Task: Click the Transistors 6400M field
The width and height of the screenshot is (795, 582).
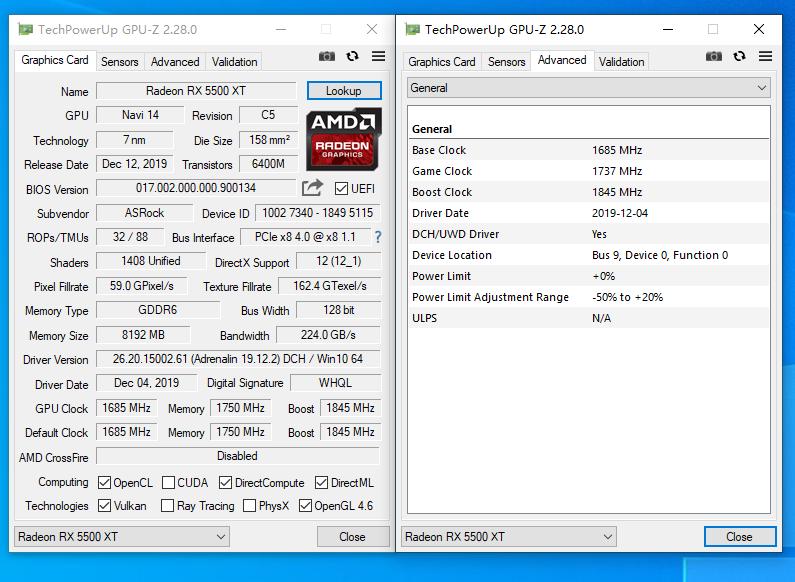Action: tap(268, 164)
